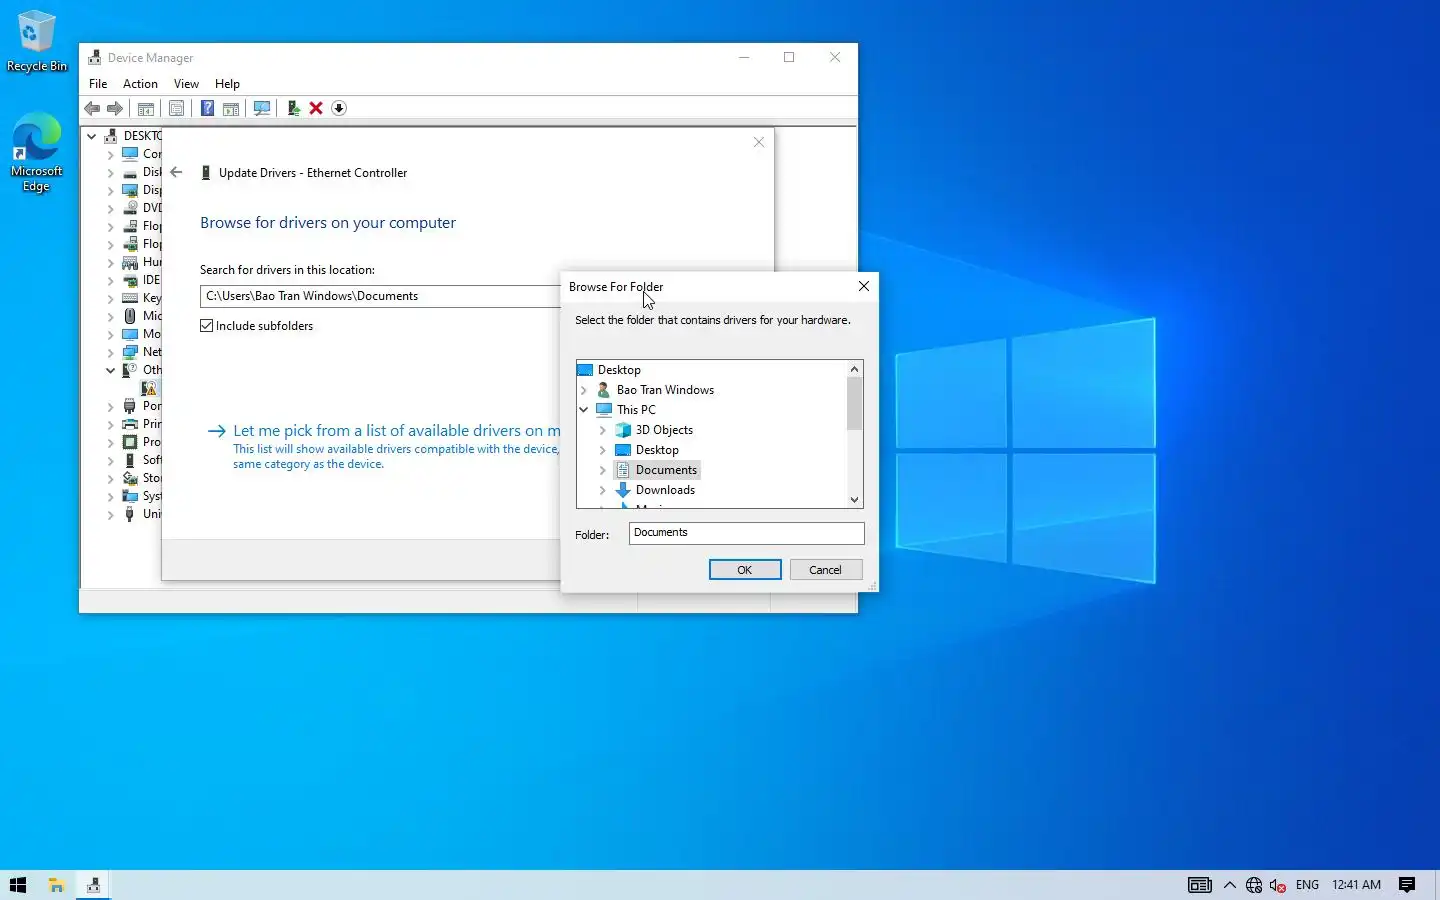Click the blue Help question mark toolbar icon

click(207, 108)
